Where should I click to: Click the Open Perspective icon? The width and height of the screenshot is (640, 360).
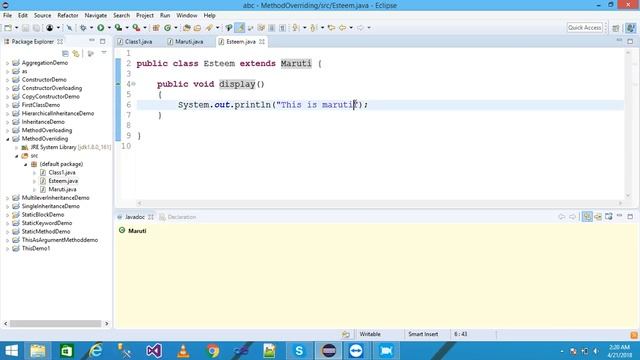tap(616, 28)
